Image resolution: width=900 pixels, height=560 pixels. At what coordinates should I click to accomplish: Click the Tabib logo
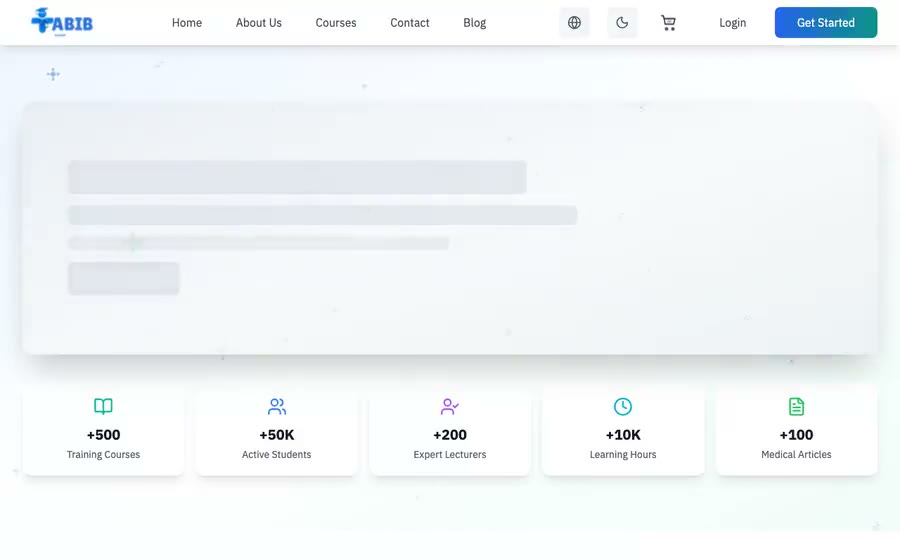62,22
